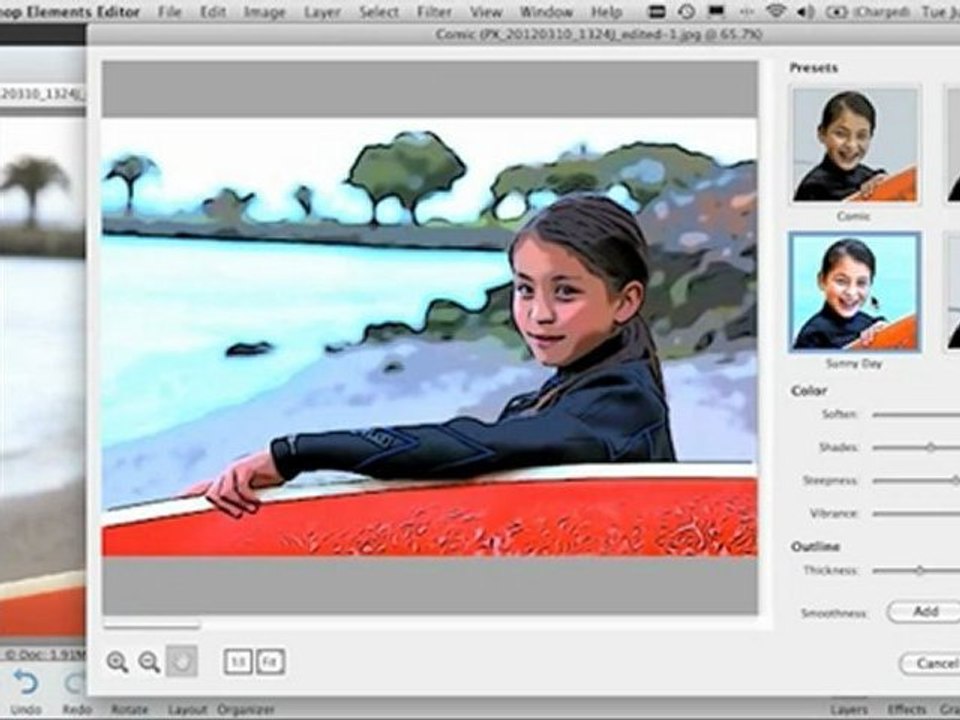960x720 pixels.
Task: Open the File menu
Action: (169, 12)
